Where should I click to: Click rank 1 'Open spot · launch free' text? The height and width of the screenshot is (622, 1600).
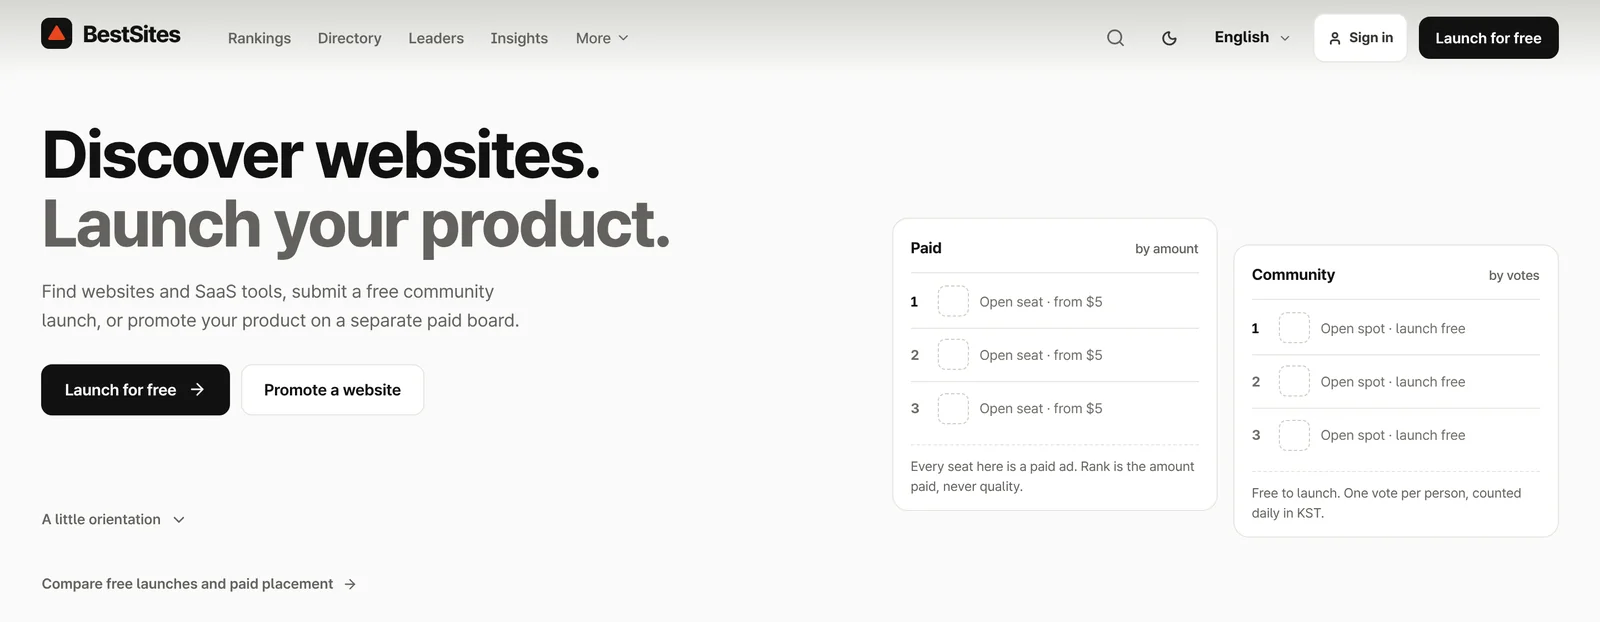pyautogui.click(x=1393, y=328)
